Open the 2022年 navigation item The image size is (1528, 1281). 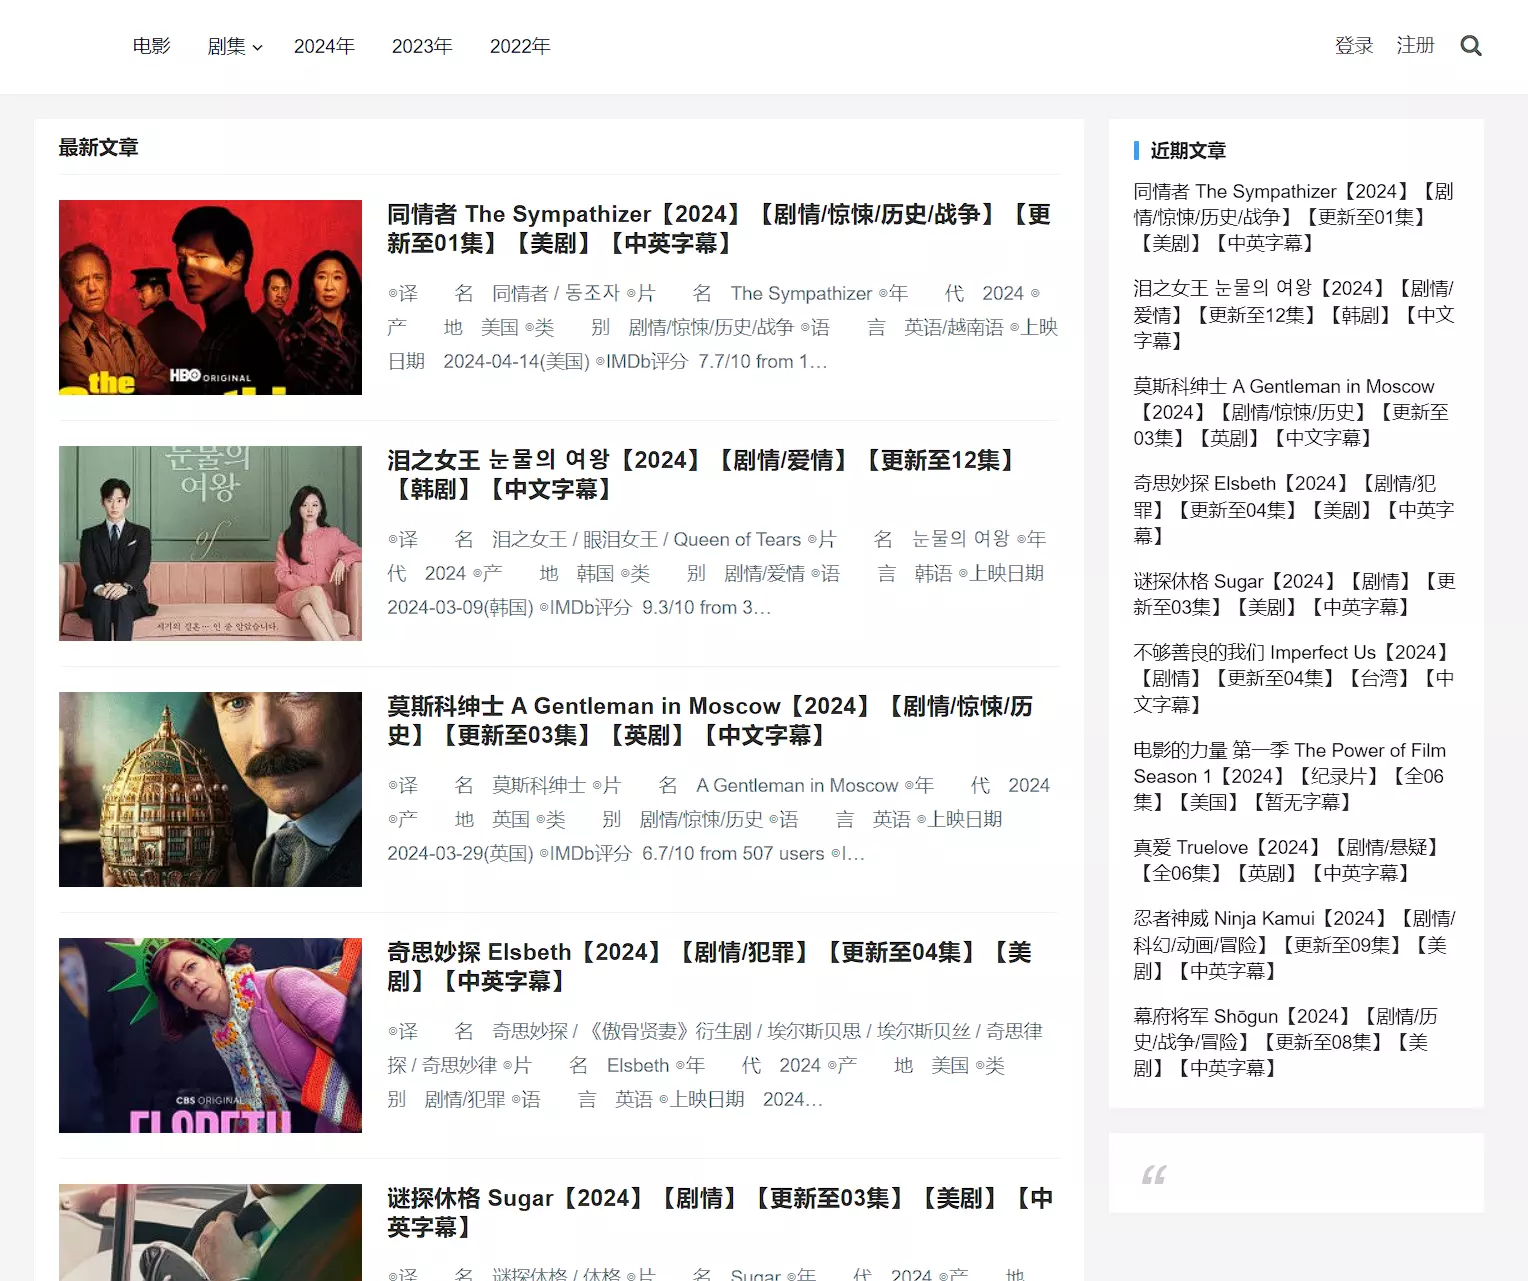[x=520, y=46]
